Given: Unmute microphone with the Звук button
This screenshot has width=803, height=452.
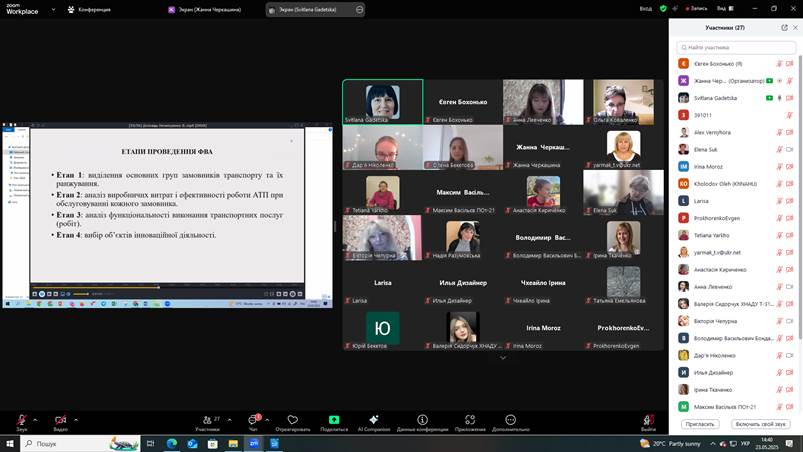Looking at the screenshot, I should [x=21, y=421].
